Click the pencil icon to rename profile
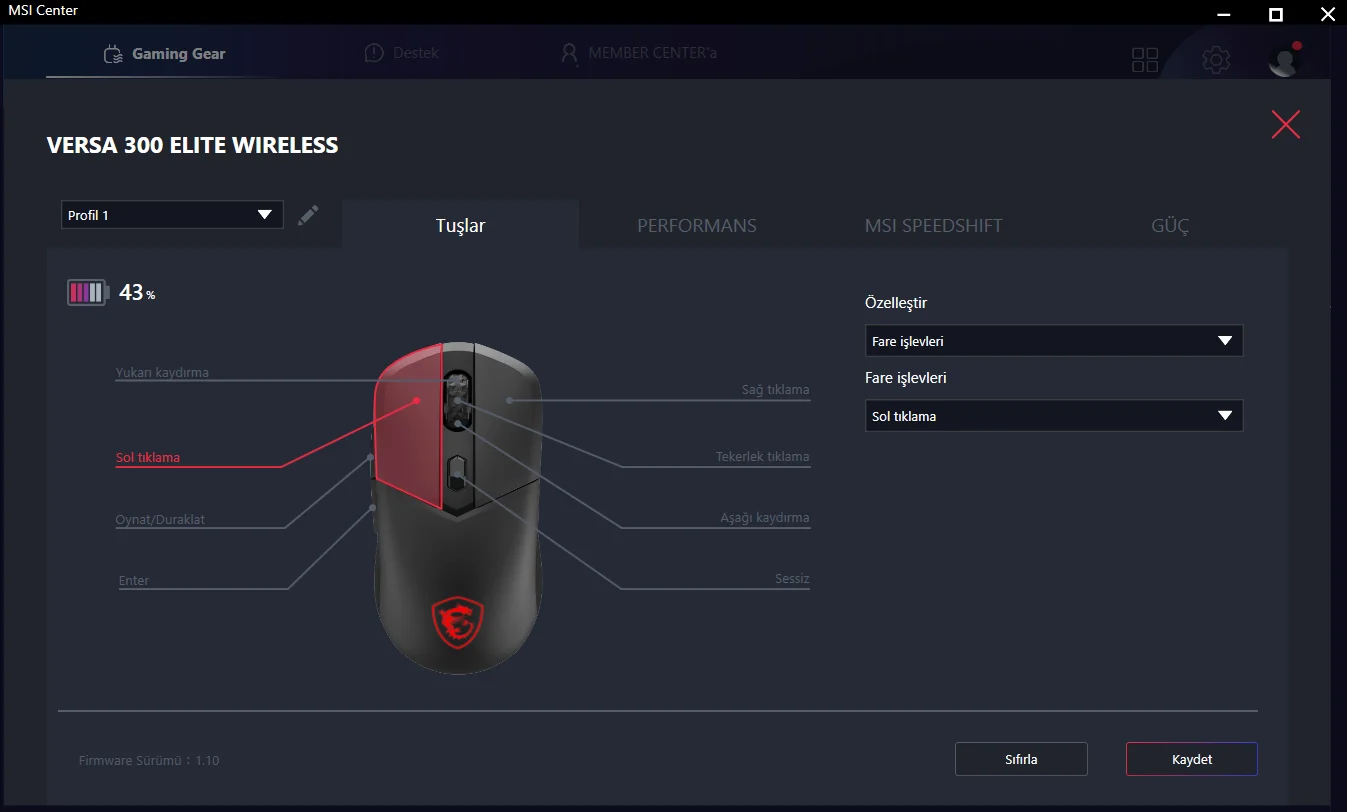 tap(308, 215)
